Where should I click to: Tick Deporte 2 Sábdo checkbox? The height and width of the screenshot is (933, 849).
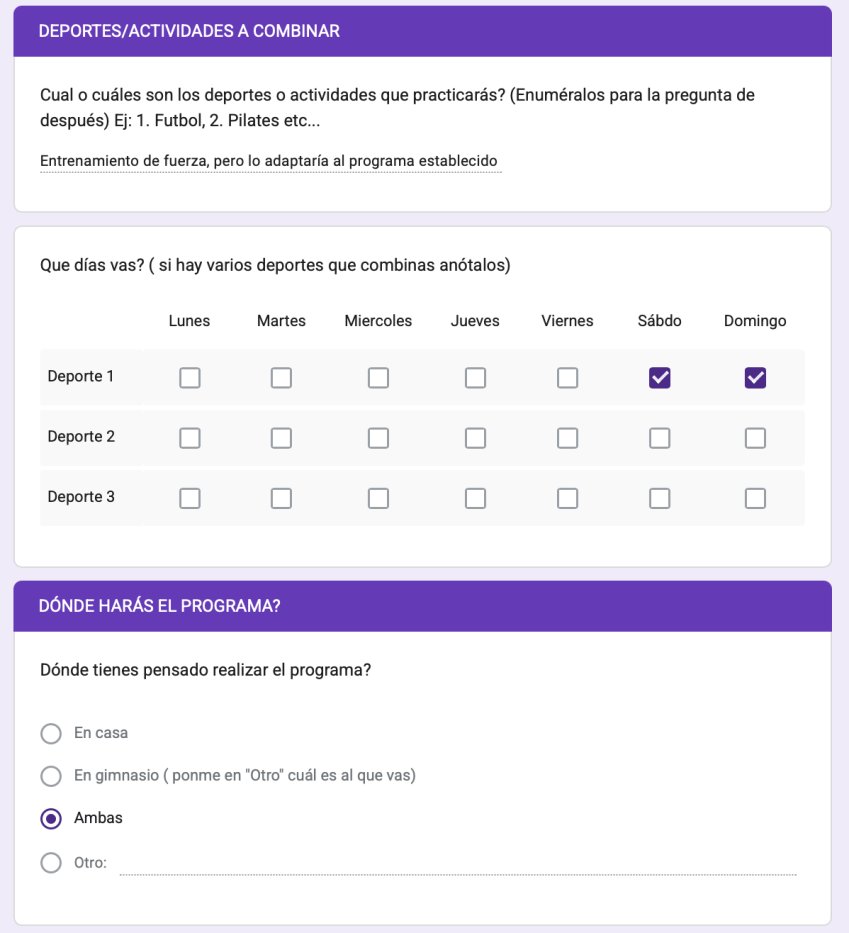pos(660,438)
